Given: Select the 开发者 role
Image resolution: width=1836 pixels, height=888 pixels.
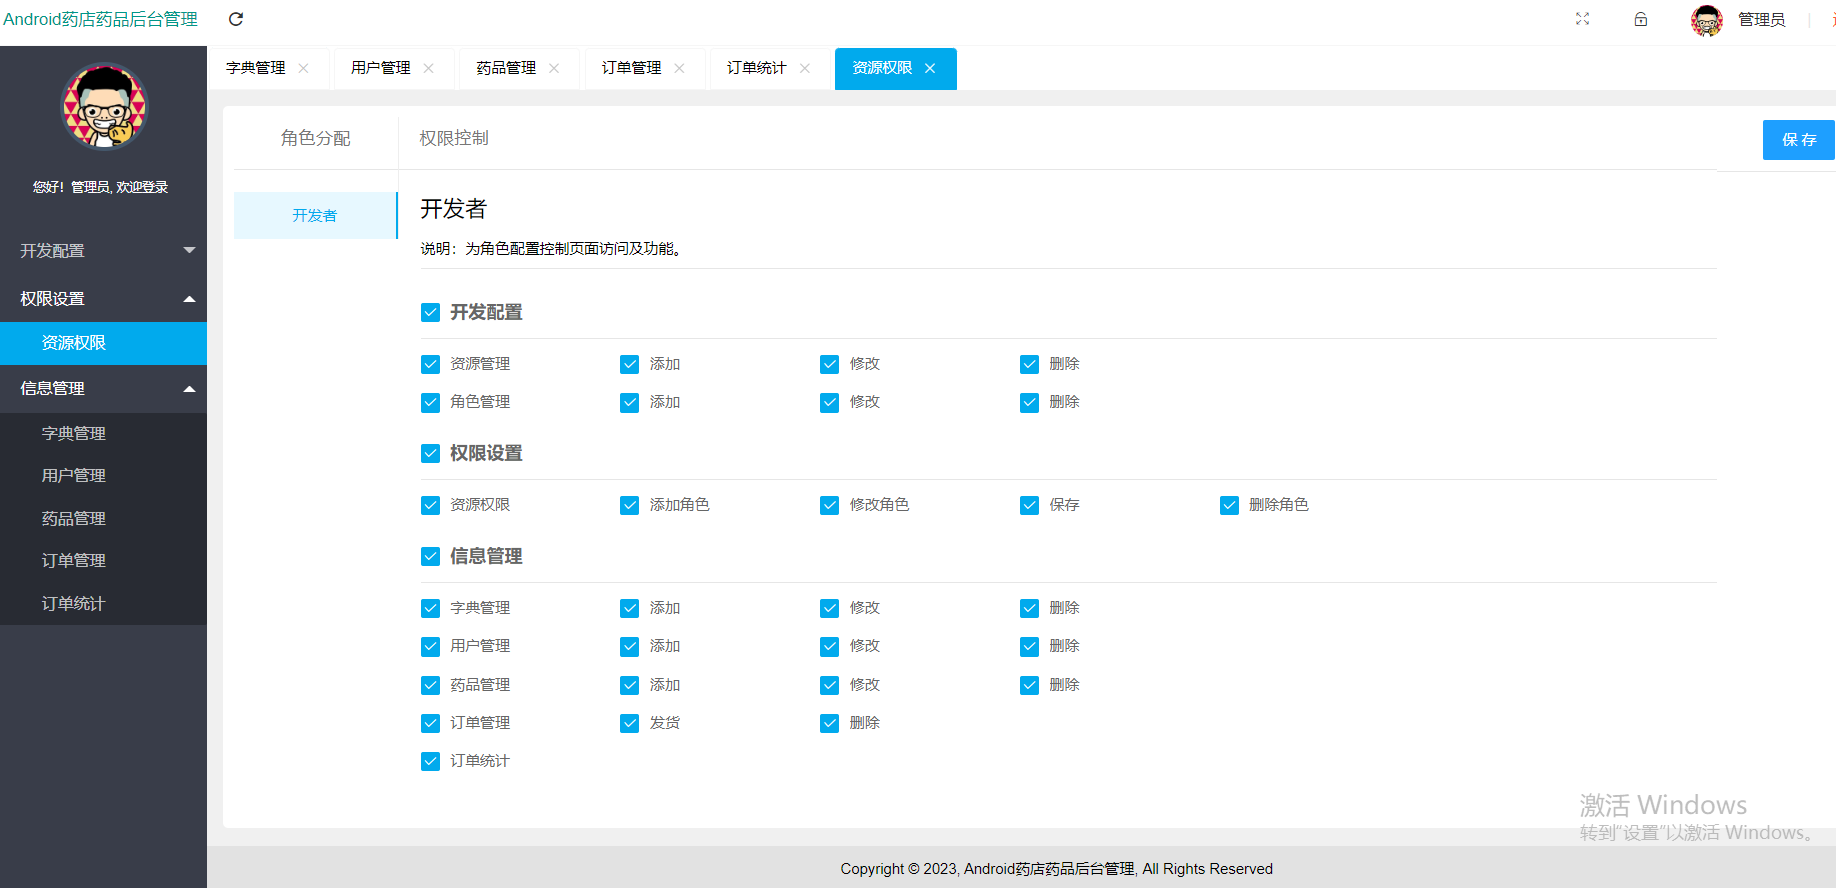Looking at the screenshot, I should pyautogui.click(x=315, y=216).
